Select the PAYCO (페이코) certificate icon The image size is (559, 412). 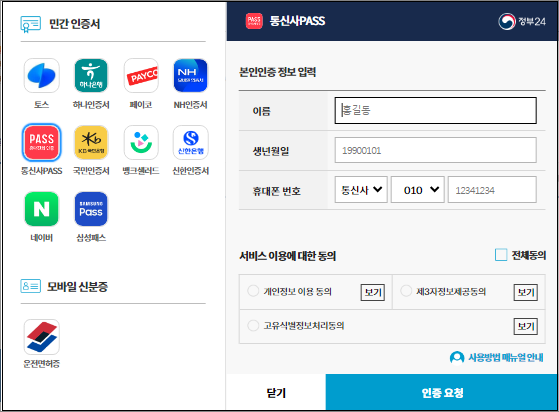[141, 76]
